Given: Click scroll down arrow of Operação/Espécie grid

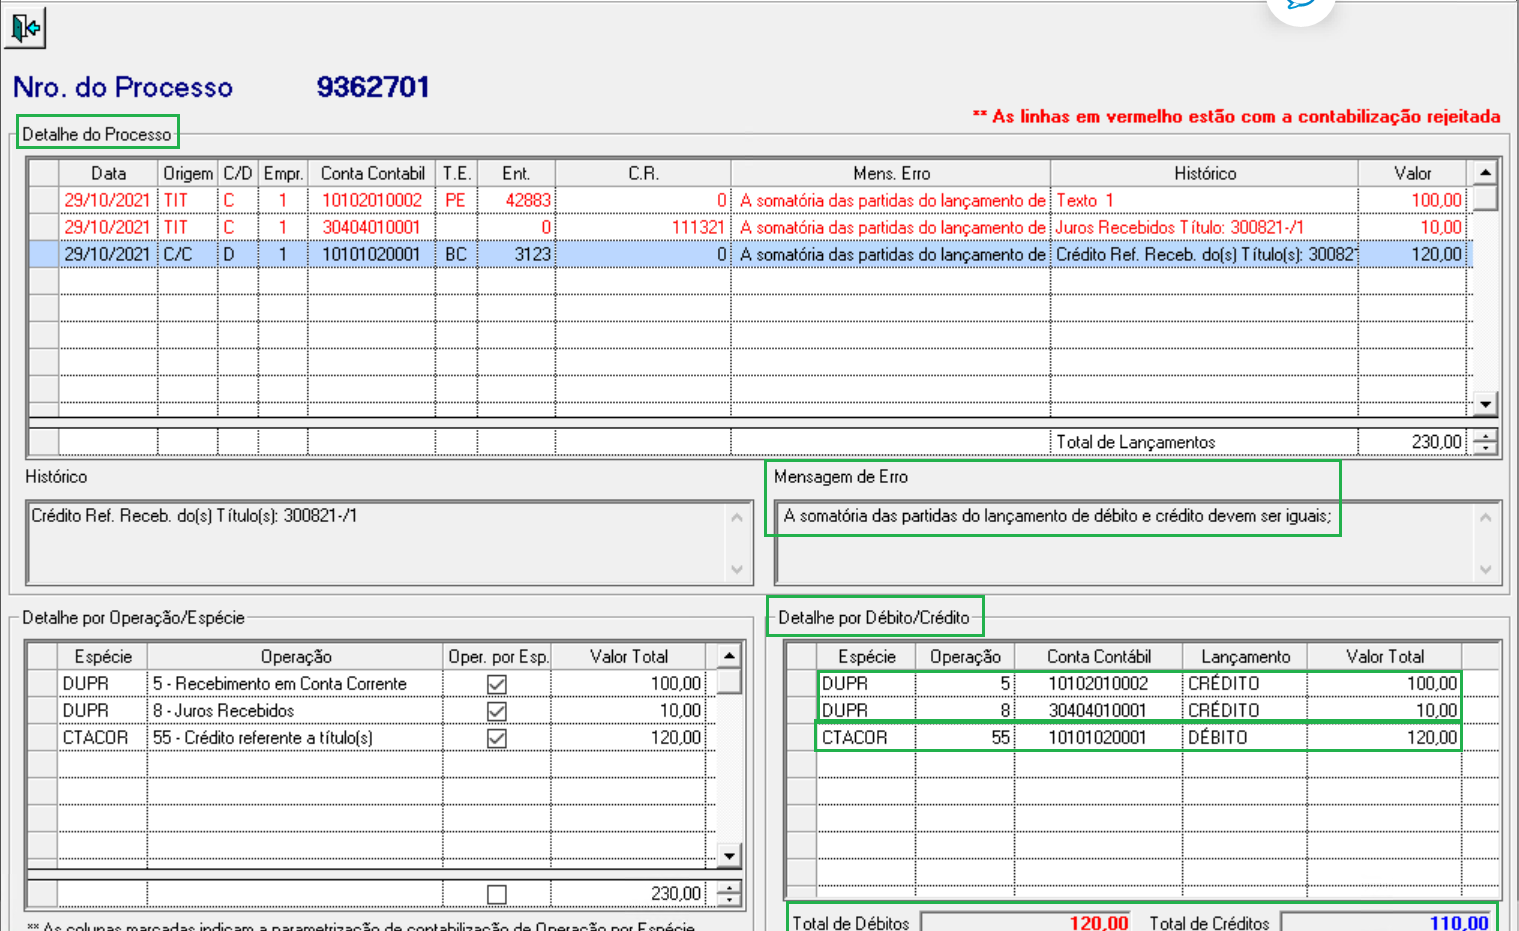Looking at the screenshot, I should 730,855.
